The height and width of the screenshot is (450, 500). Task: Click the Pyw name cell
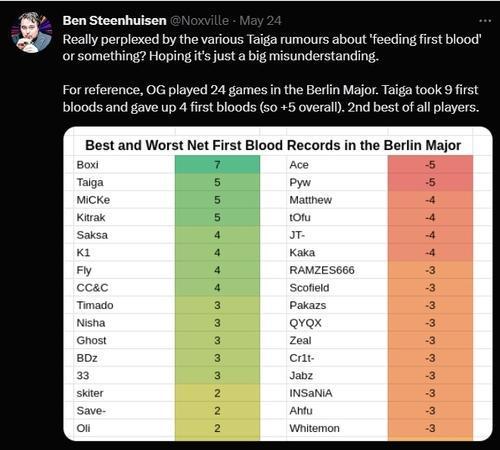tap(337, 182)
